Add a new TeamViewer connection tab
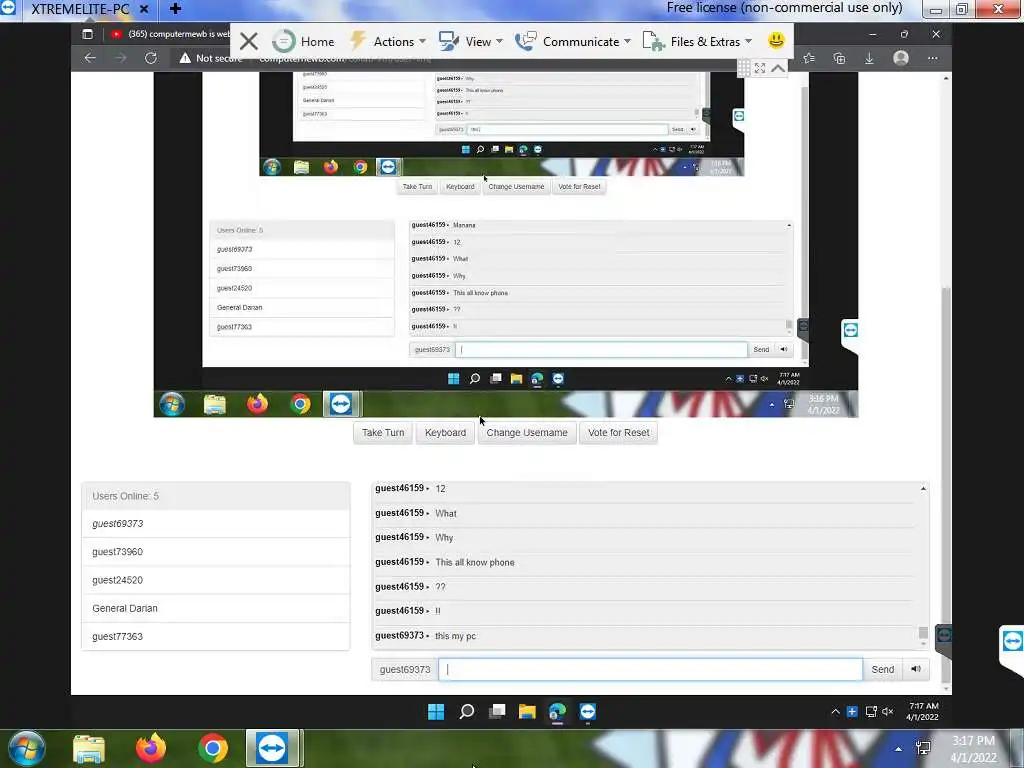The image size is (1024, 768). tap(175, 9)
